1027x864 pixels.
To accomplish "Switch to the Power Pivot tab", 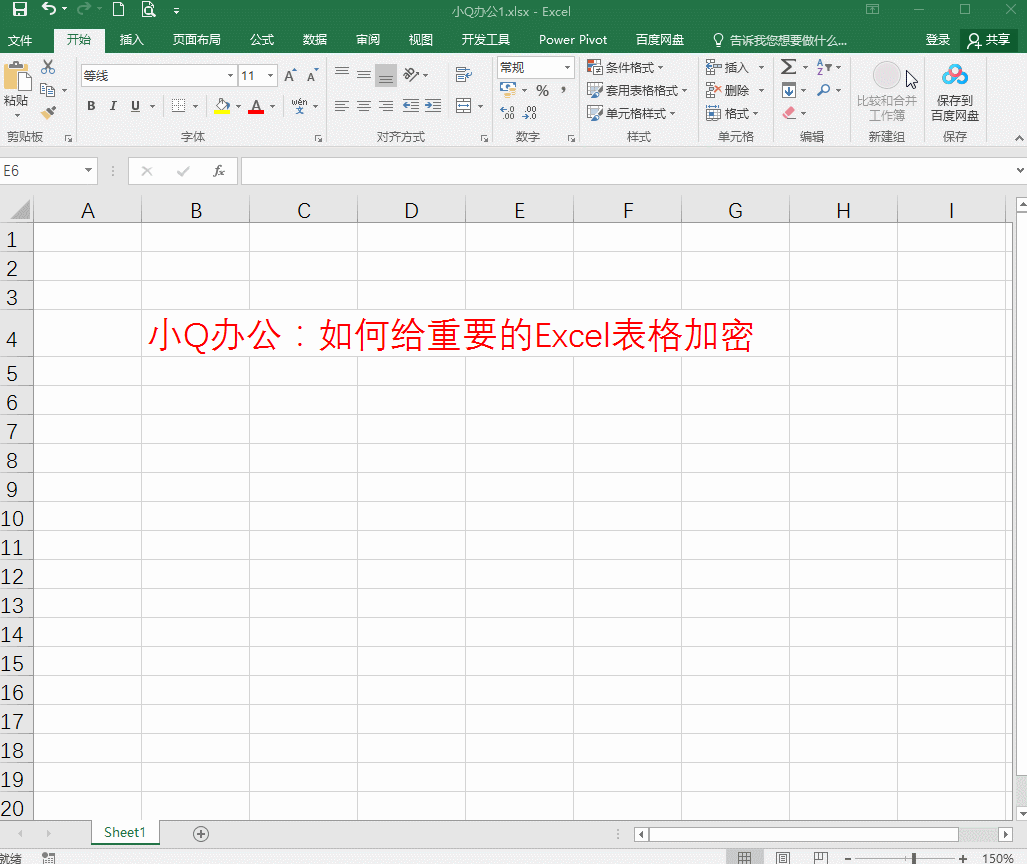I will [x=573, y=40].
